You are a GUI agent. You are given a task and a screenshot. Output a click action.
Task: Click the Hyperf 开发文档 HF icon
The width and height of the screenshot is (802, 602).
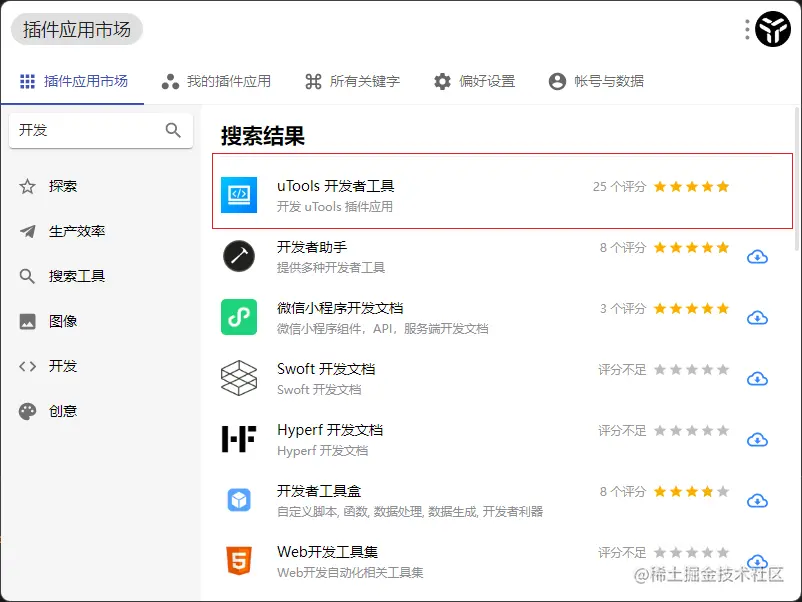[239, 439]
